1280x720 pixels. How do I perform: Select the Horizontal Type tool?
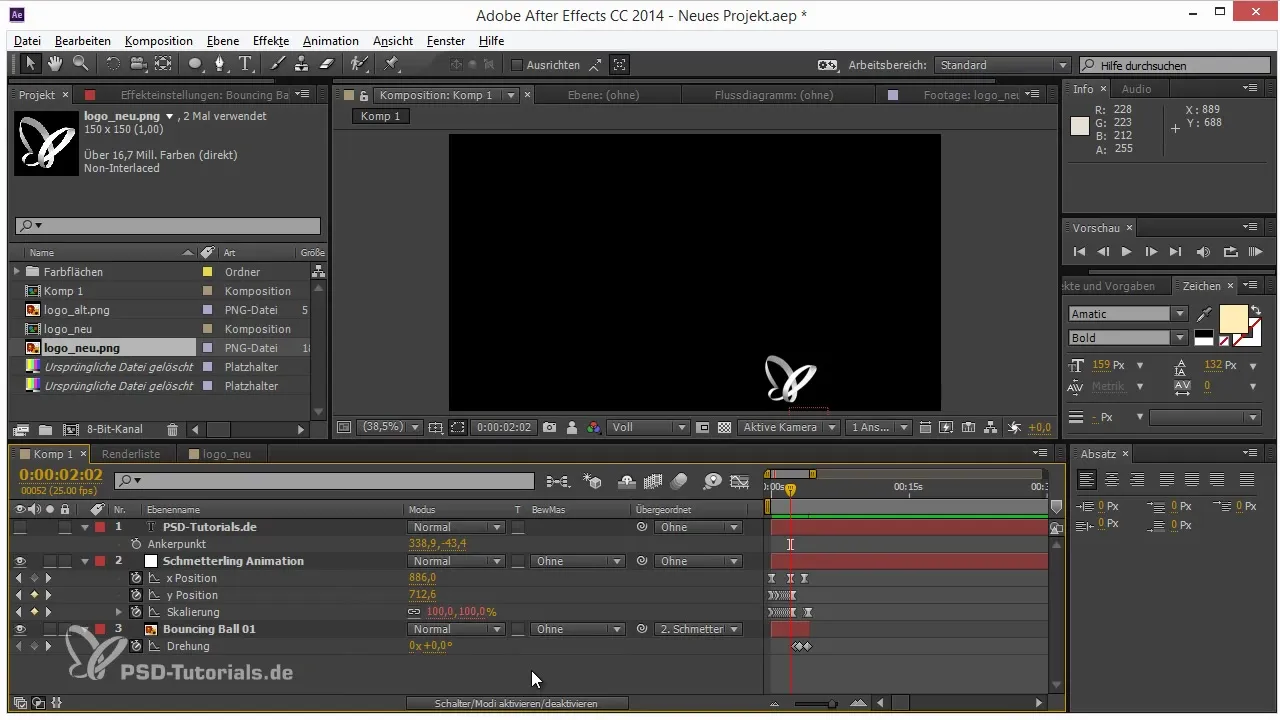click(246, 64)
